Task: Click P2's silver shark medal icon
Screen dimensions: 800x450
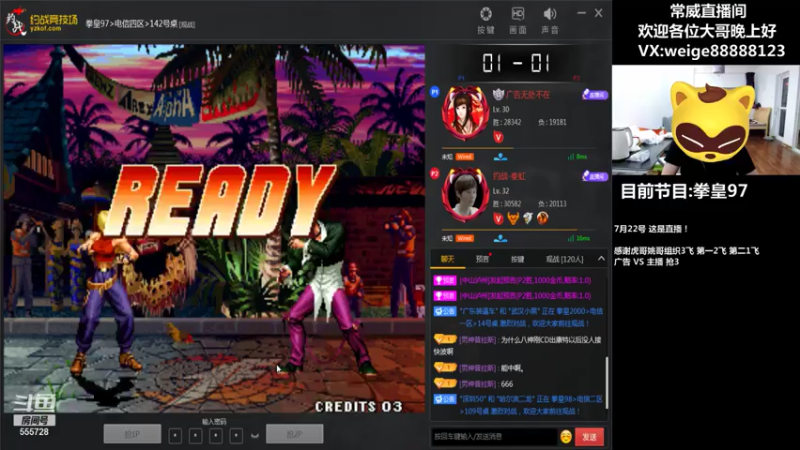Action: pyautogui.click(x=528, y=218)
